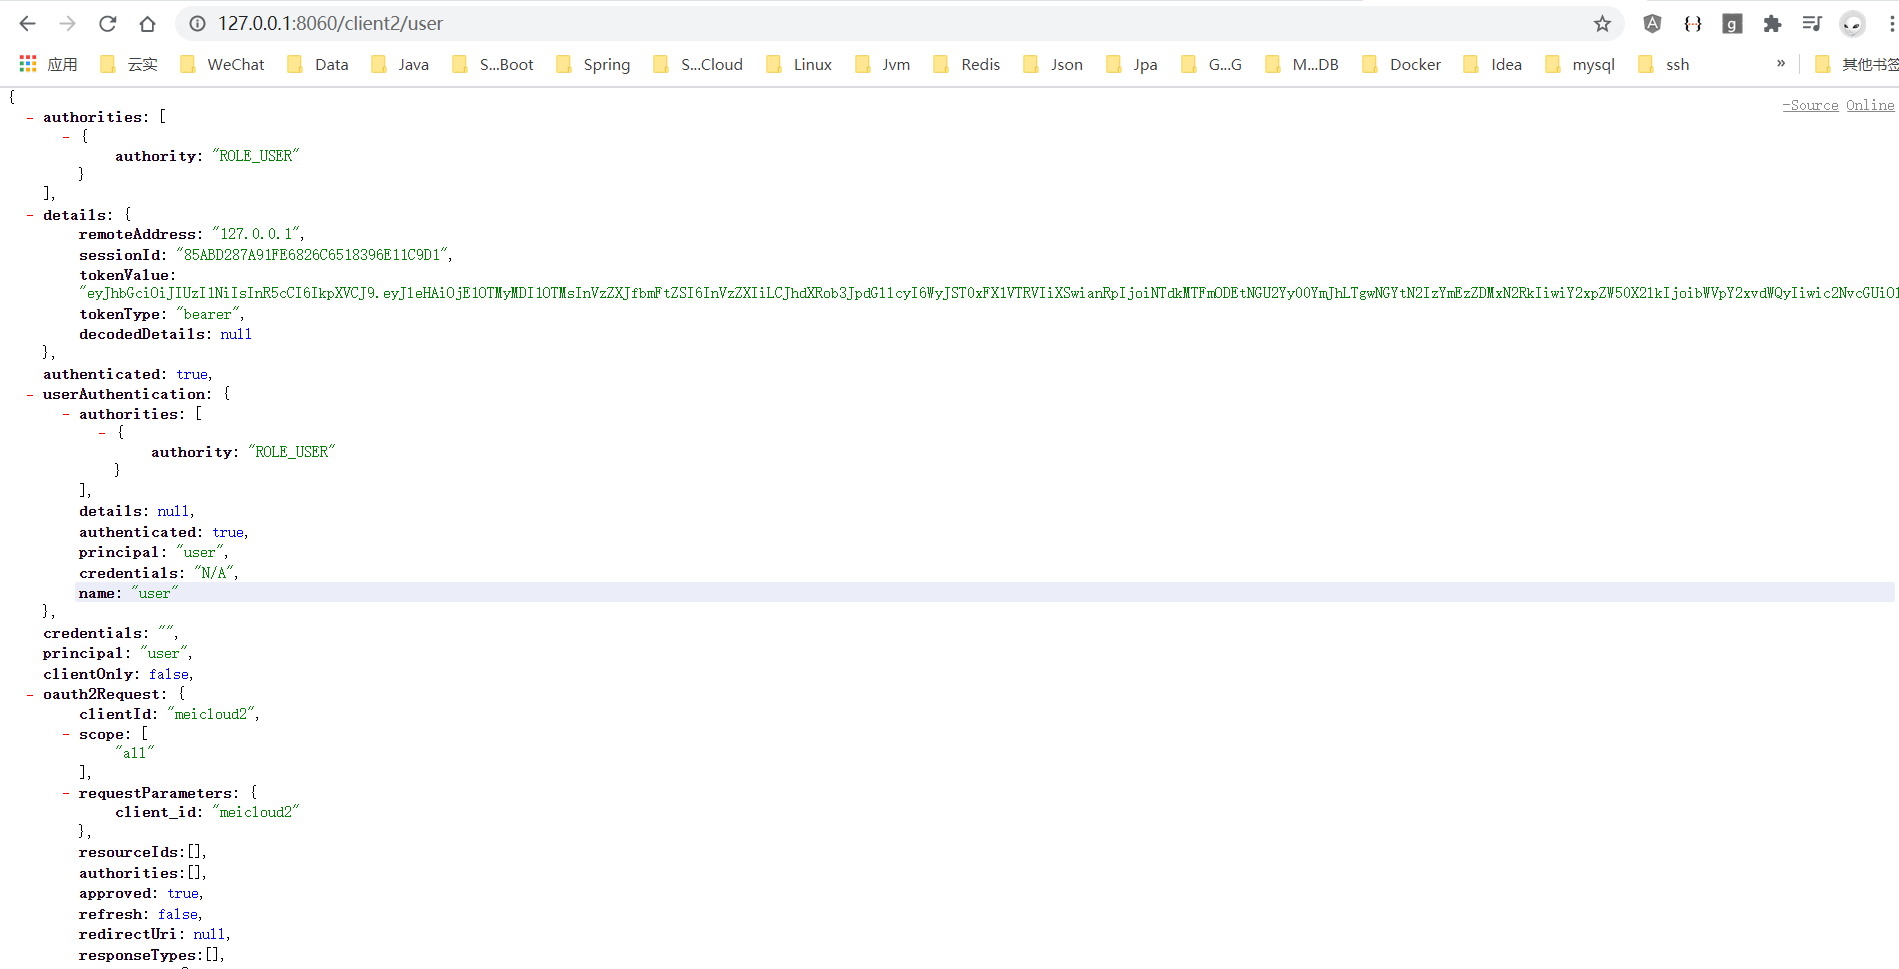This screenshot has height=969, width=1899.
Task: Collapse the details object
Action: [x=30, y=215]
